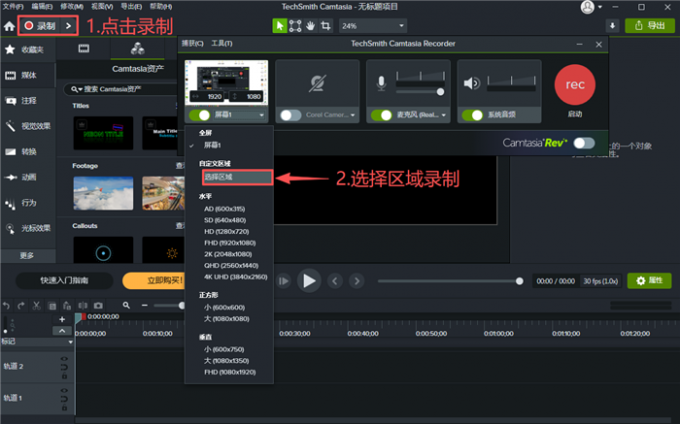This screenshot has width=680, height=424.
Task: Click the 录制 record button
Action: pyautogui.click(x=40, y=26)
